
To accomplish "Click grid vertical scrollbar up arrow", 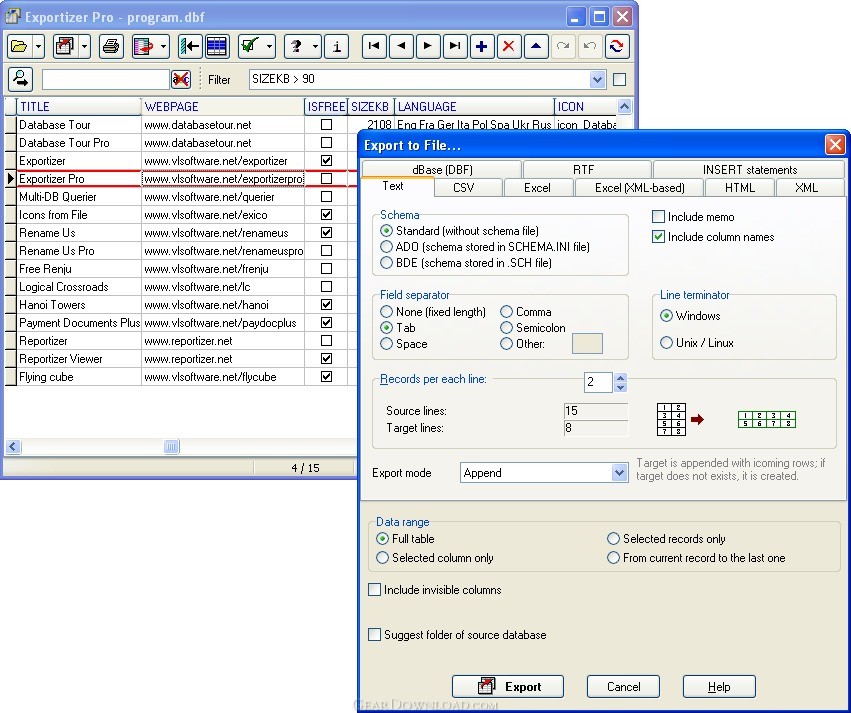I will (624, 106).
